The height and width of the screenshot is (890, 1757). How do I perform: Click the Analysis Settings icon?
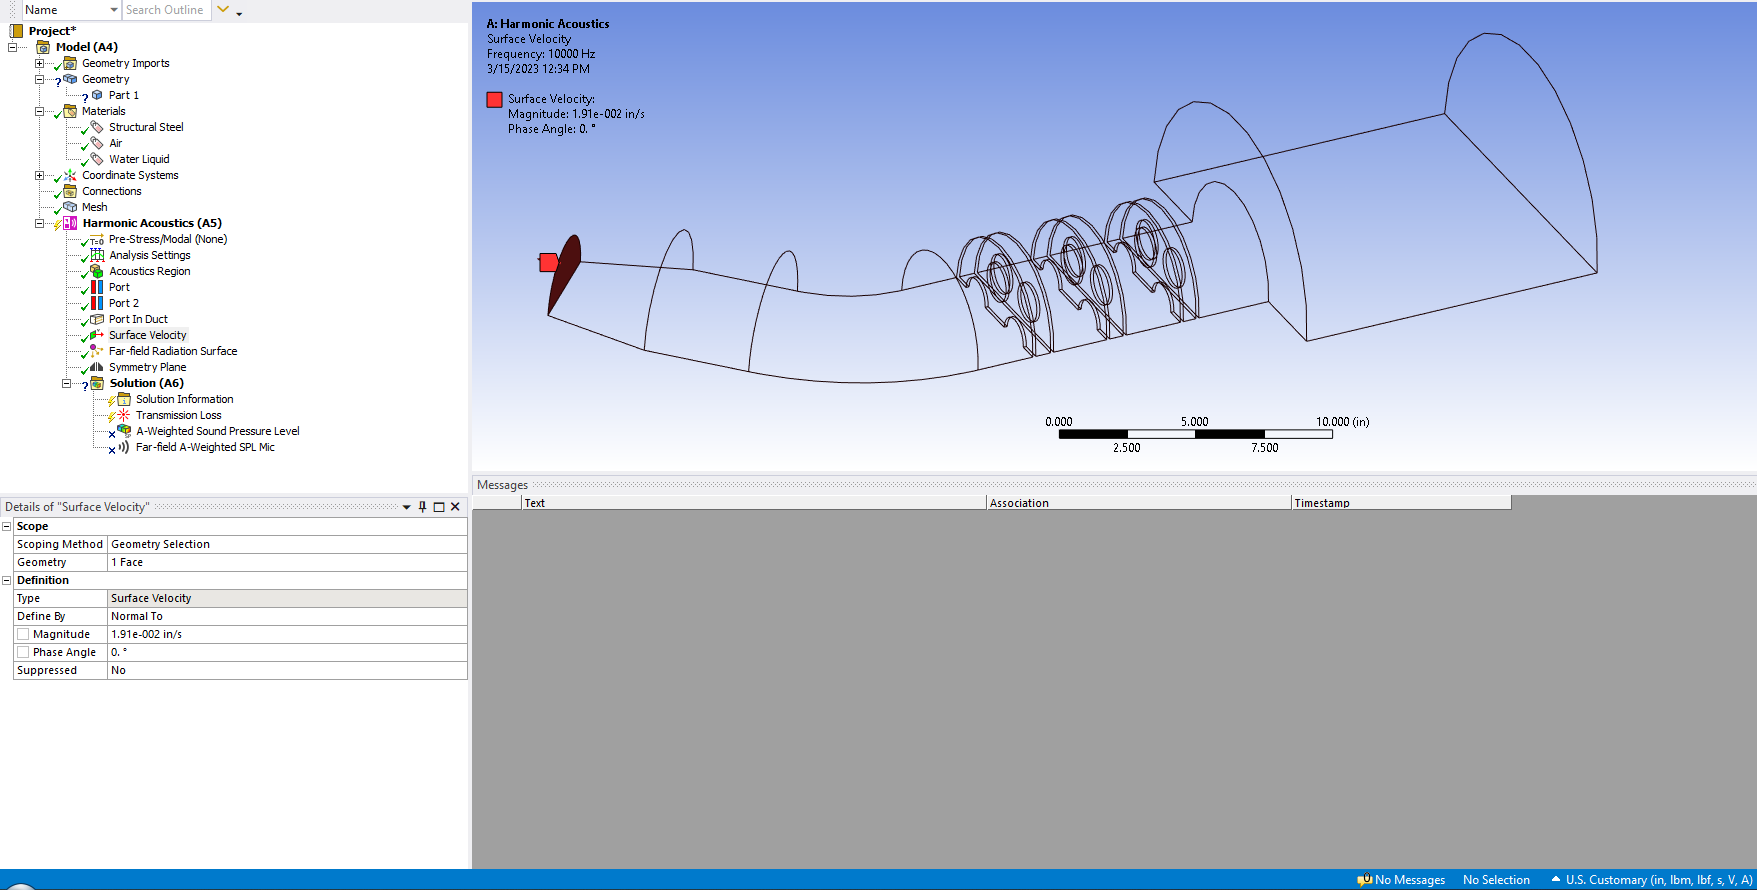(x=97, y=255)
